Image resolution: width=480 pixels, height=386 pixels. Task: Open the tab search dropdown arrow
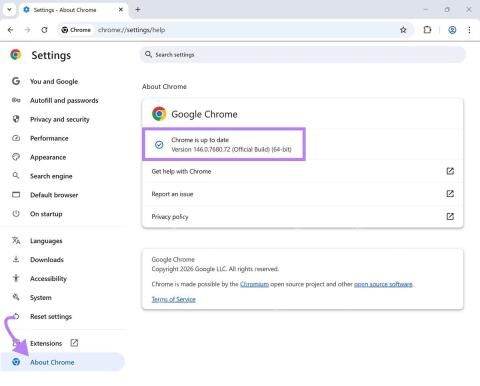[x=9, y=10]
